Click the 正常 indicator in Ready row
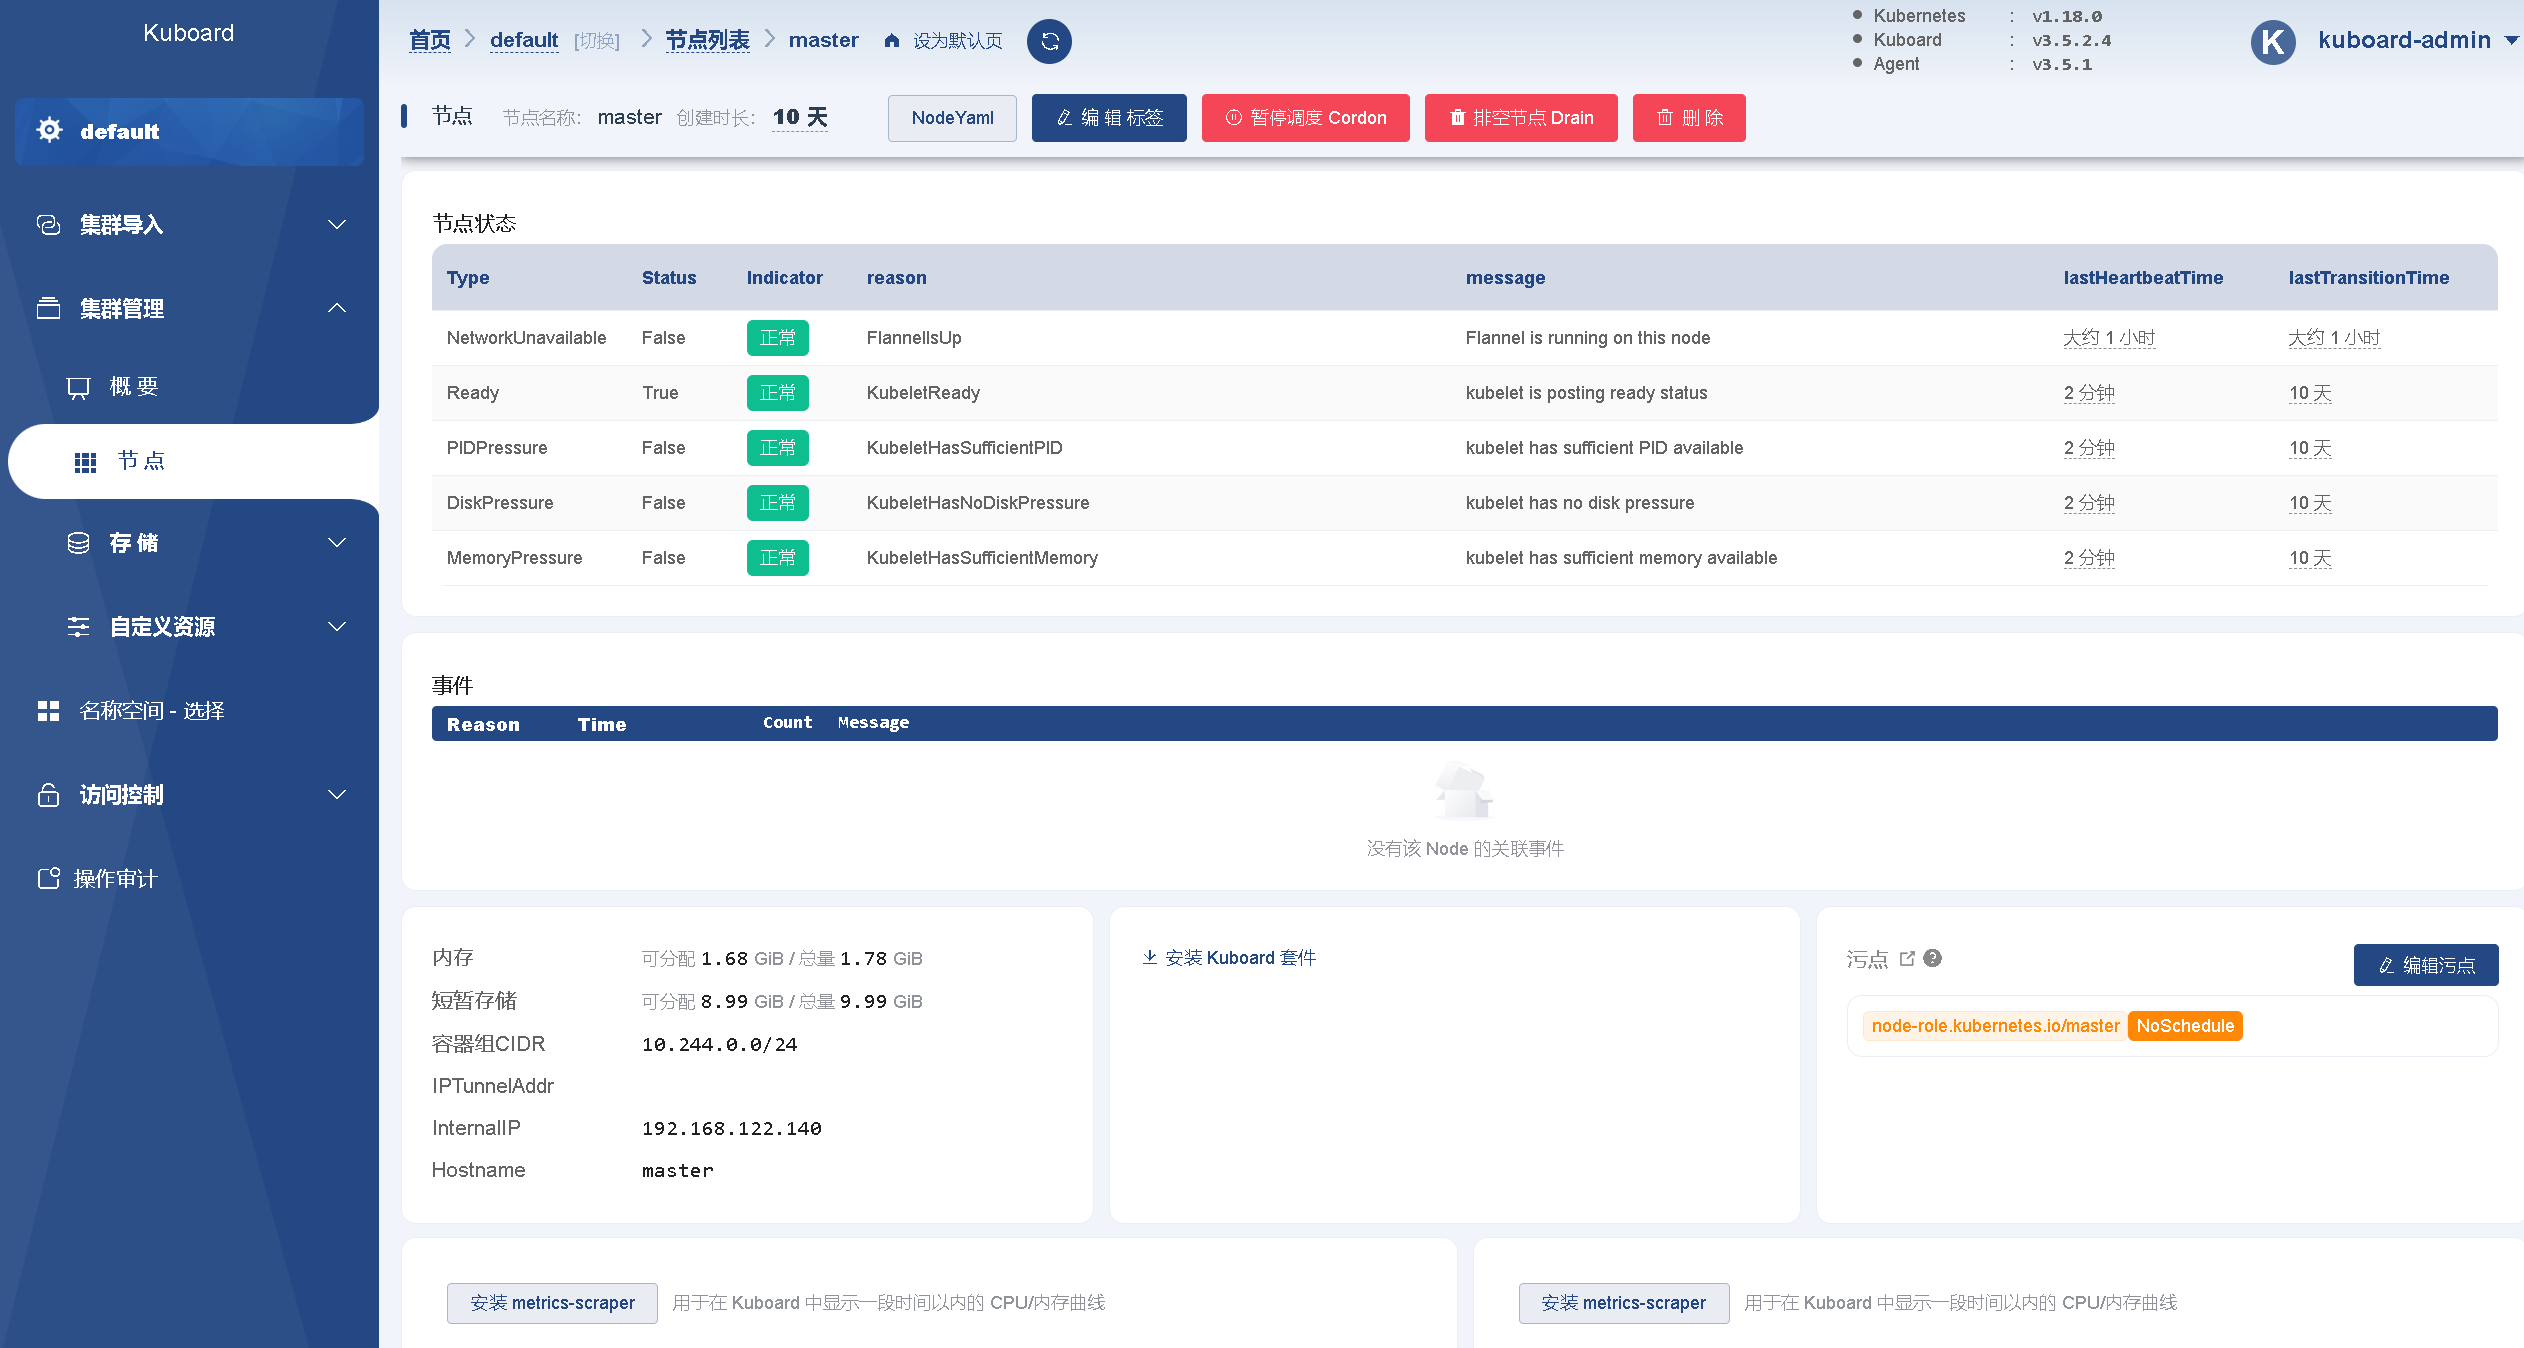Viewport: 2524px width, 1348px height. (778, 393)
